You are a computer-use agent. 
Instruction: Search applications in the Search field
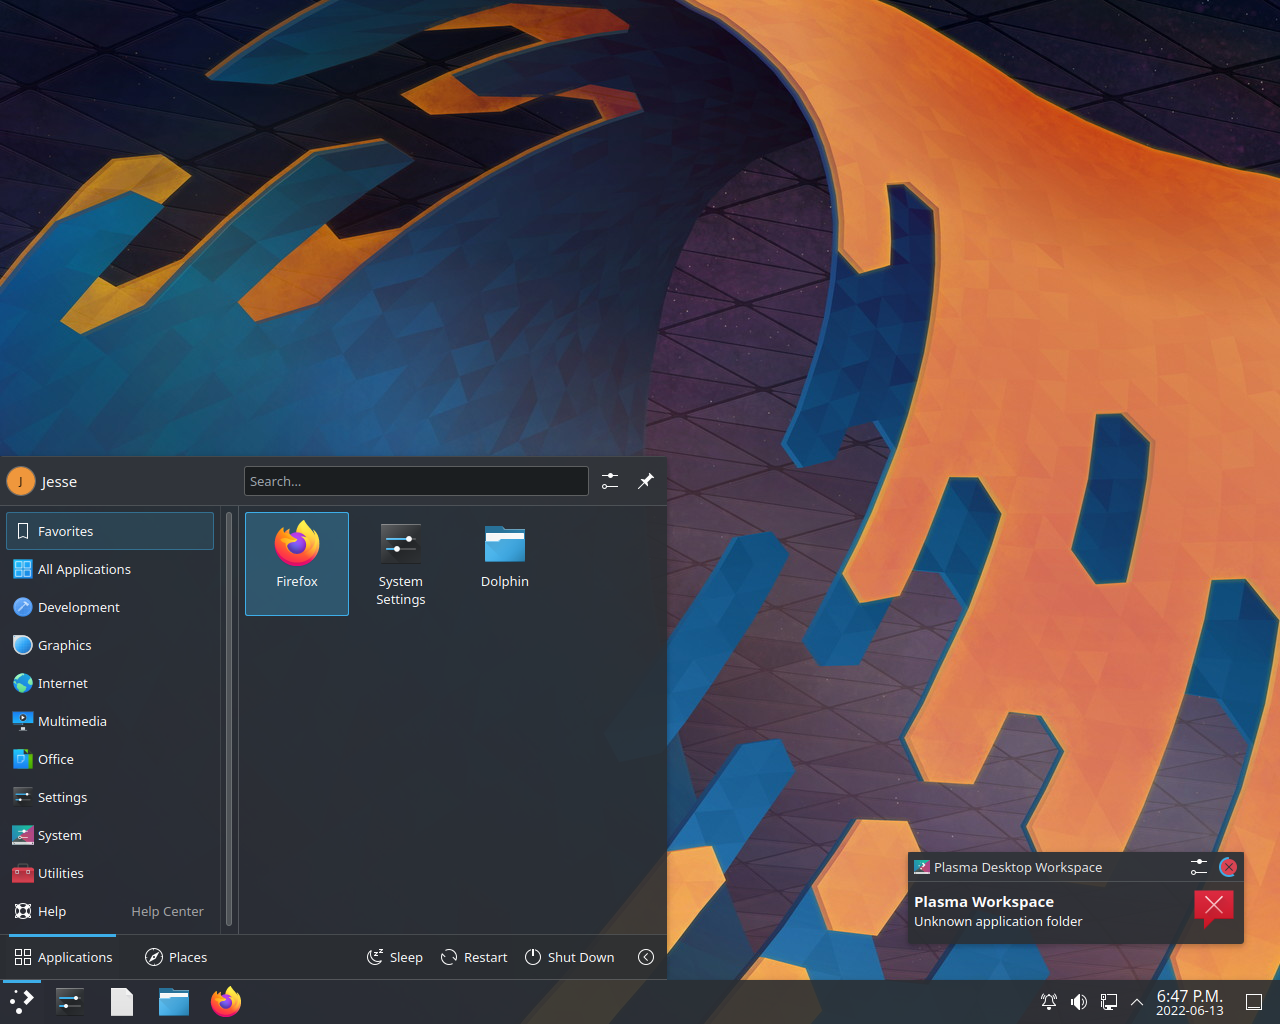point(416,481)
